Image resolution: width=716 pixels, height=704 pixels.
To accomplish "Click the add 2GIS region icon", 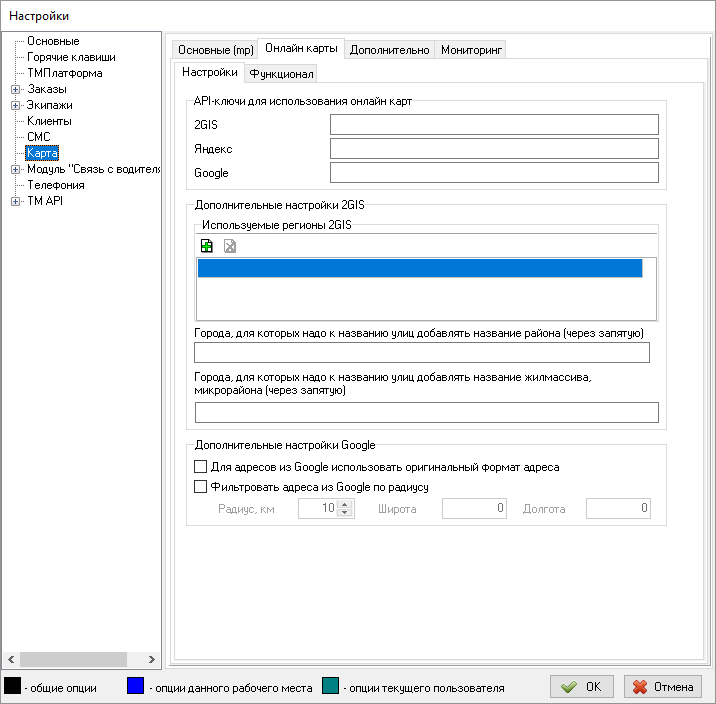I will click(x=207, y=246).
